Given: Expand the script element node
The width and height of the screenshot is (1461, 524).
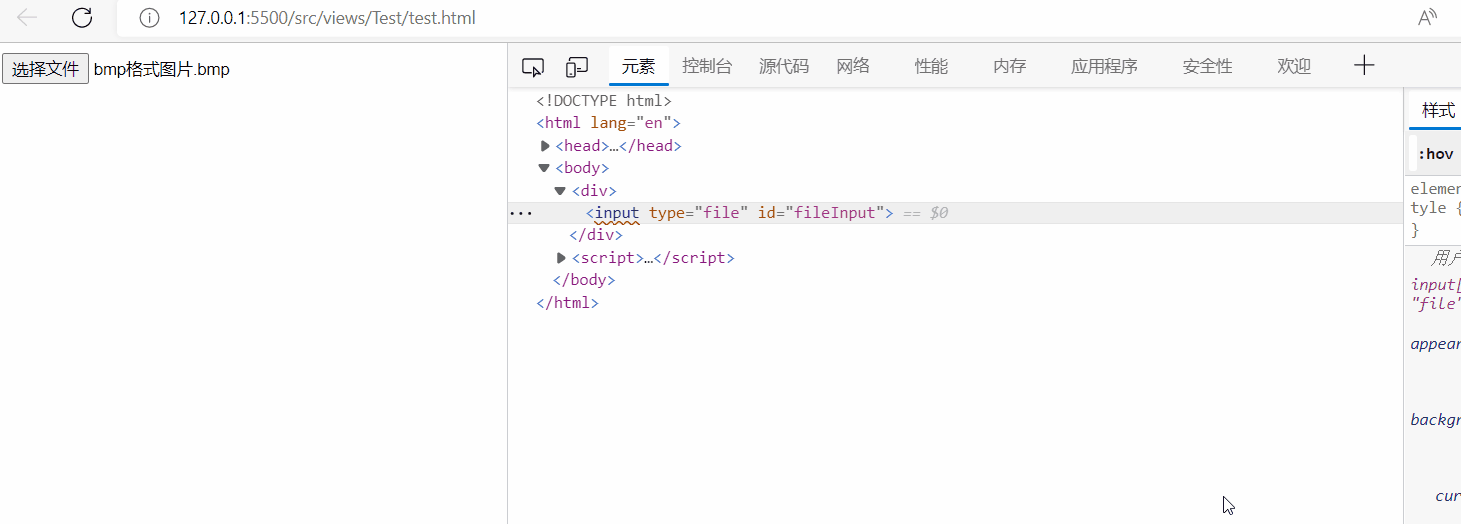Looking at the screenshot, I should click(561, 258).
